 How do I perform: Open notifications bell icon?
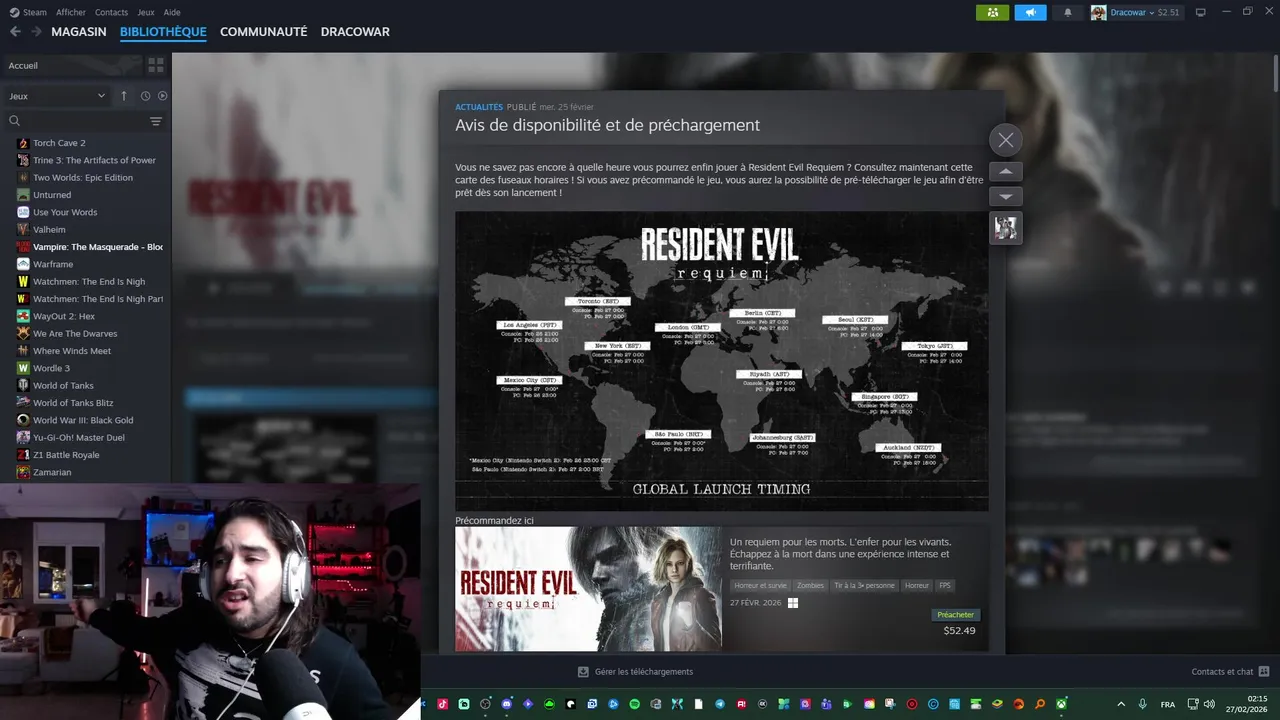1068,12
